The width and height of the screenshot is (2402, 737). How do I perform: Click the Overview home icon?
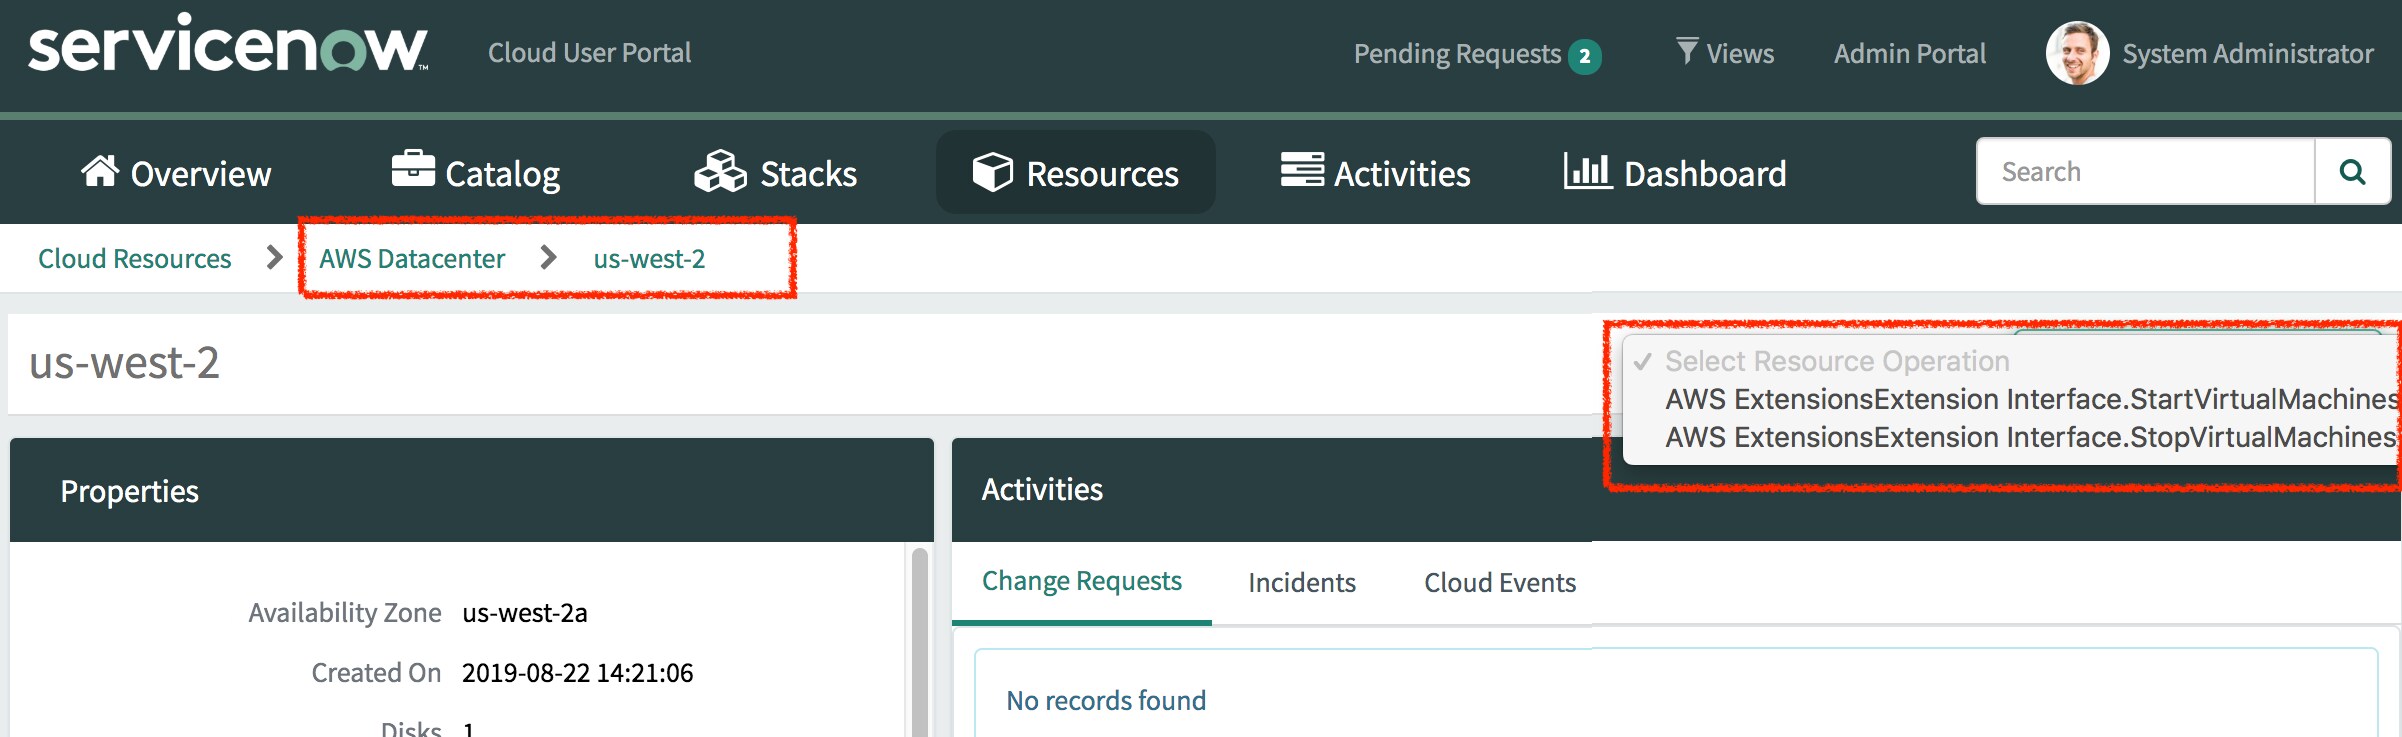point(100,172)
